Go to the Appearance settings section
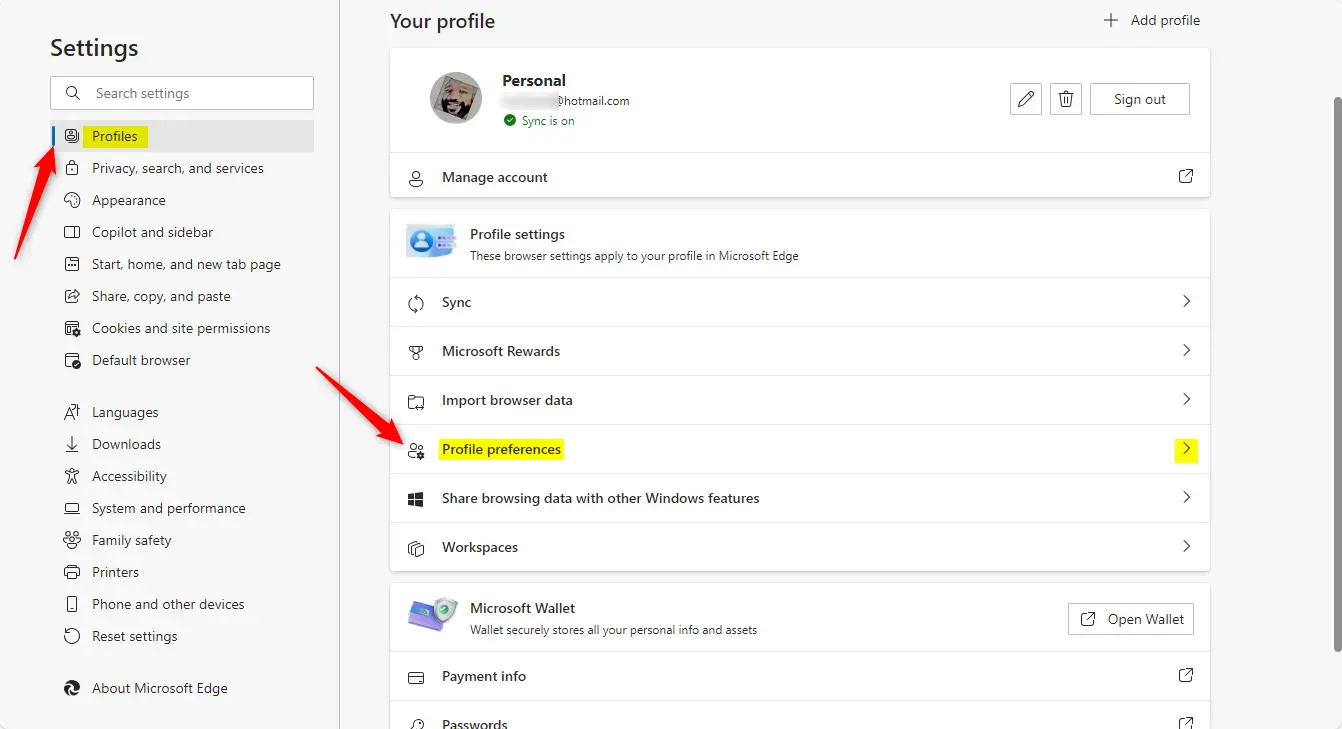The width and height of the screenshot is (1342, 729). (x=128, y=200)
